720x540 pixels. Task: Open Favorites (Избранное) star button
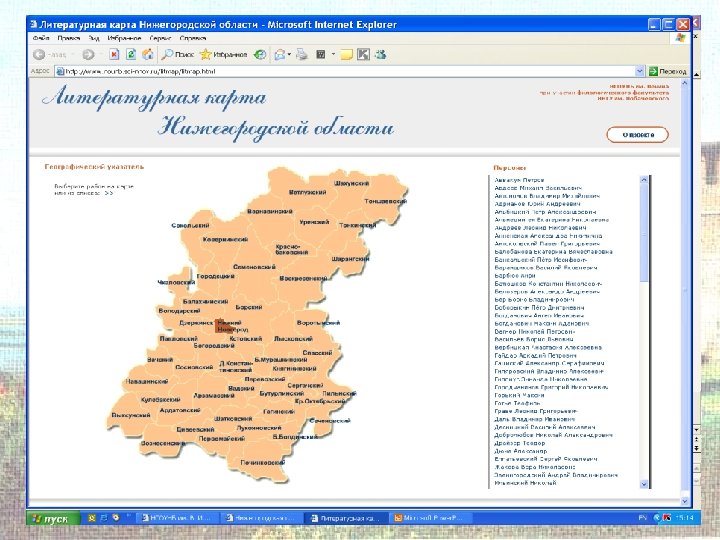point(217,55)
